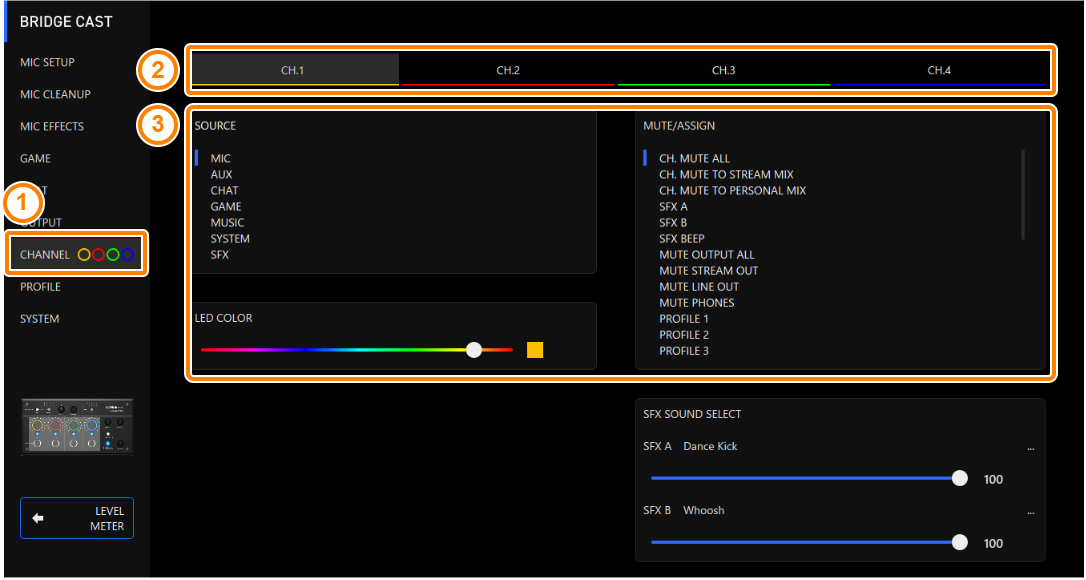Open the MIC CLEANUP page

coord(55,94)
